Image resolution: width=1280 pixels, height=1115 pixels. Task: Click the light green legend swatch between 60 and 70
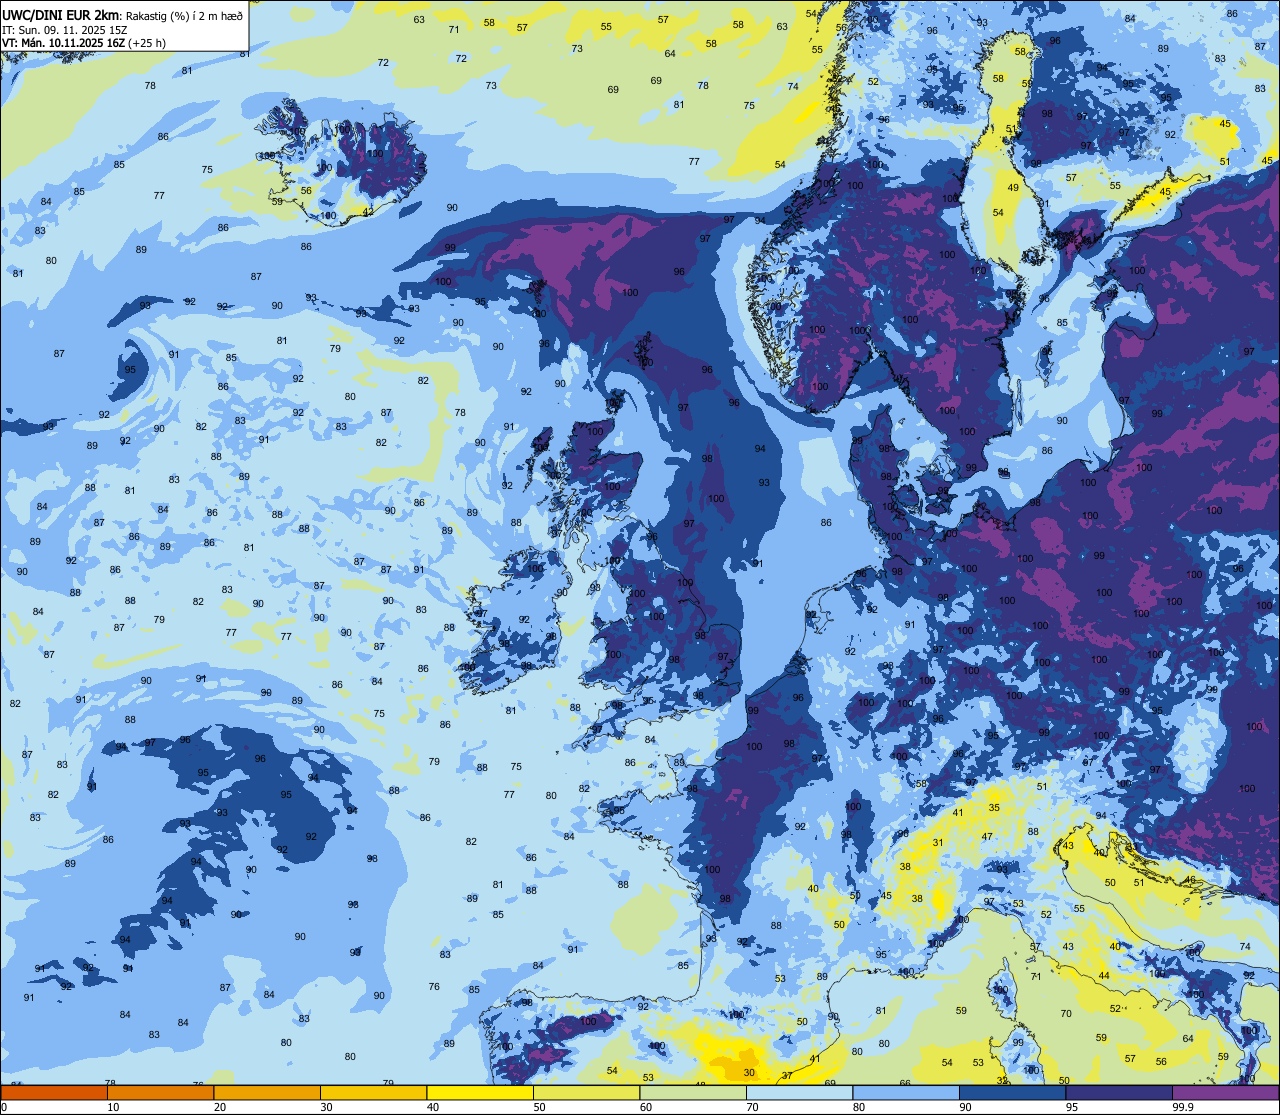(693, 1092)
